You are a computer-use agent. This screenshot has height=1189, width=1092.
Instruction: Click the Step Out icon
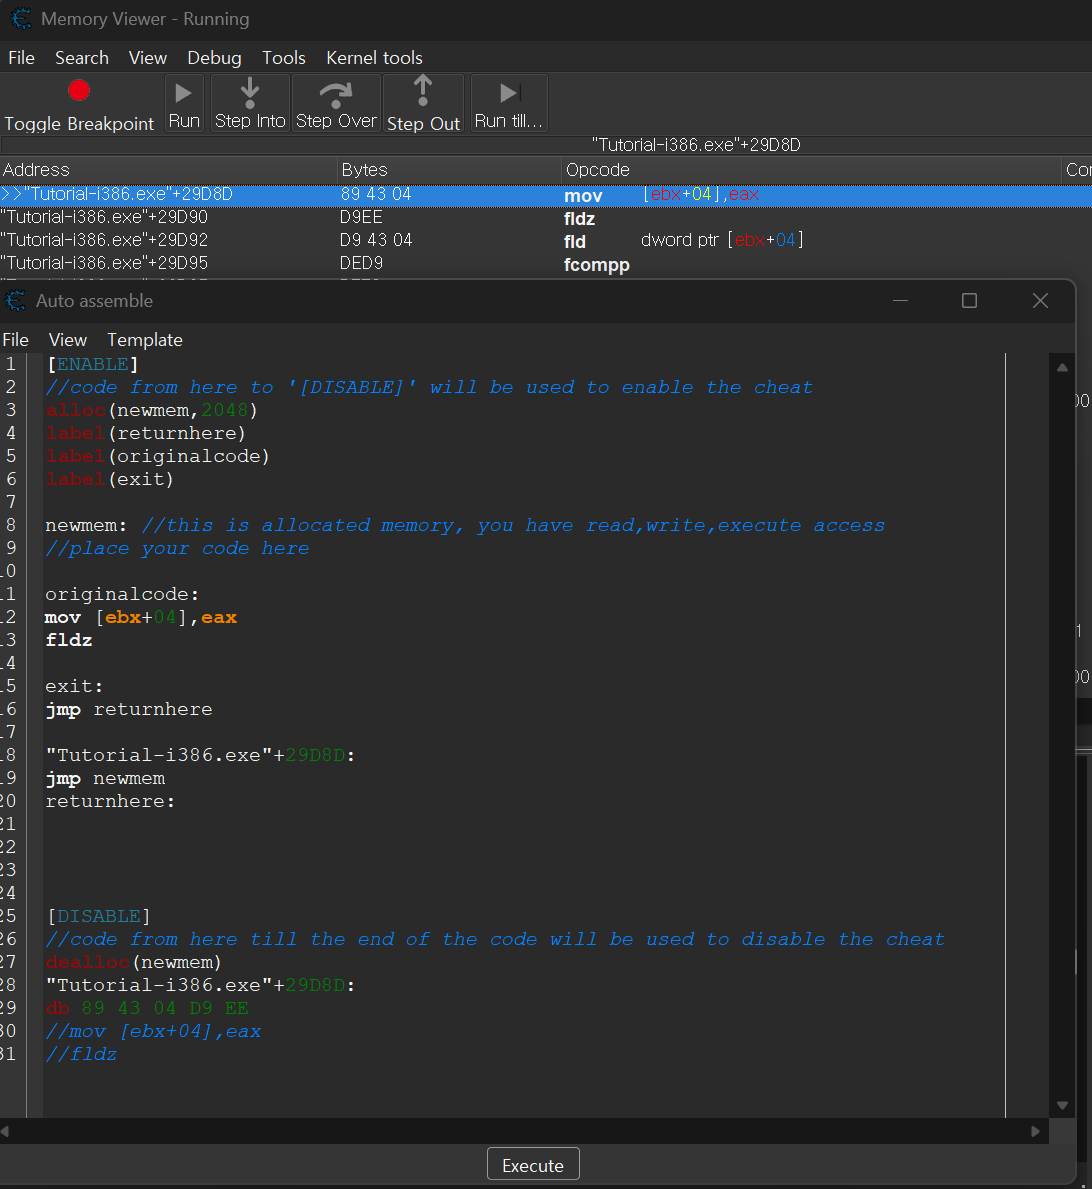(423, 91)
